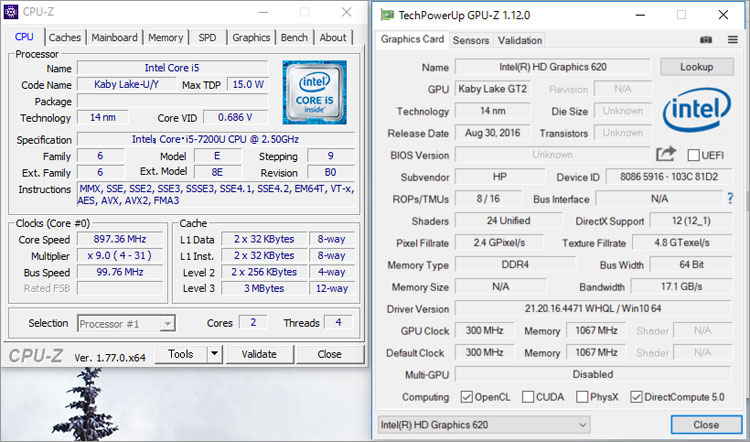Image resolution: width=750 pixels, height=442 pixels.
Task: Open the Processor #1 selection dropdown
Action: (x=126, y=324)
